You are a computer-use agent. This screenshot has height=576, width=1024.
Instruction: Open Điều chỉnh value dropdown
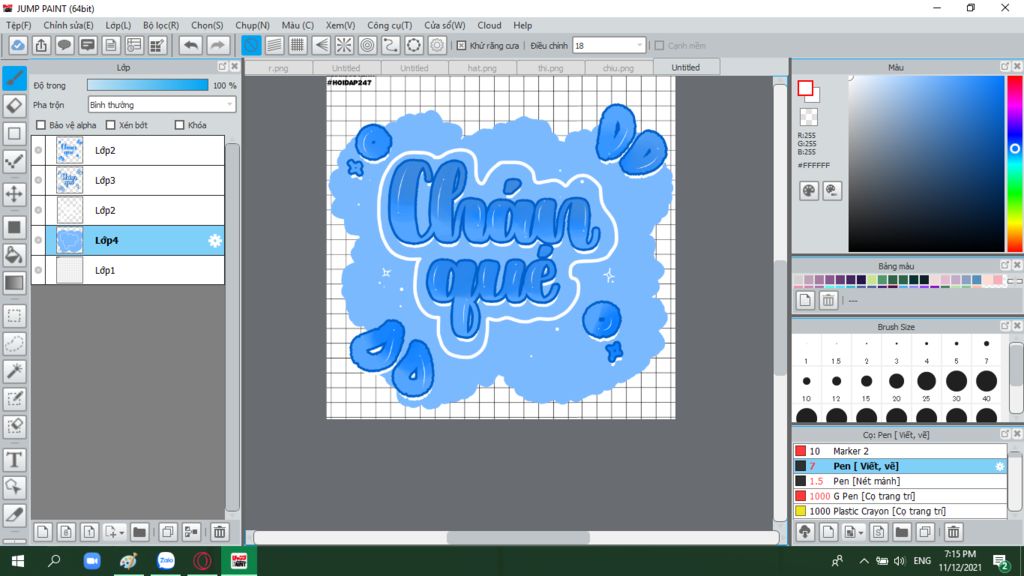[x=609, y=45]
